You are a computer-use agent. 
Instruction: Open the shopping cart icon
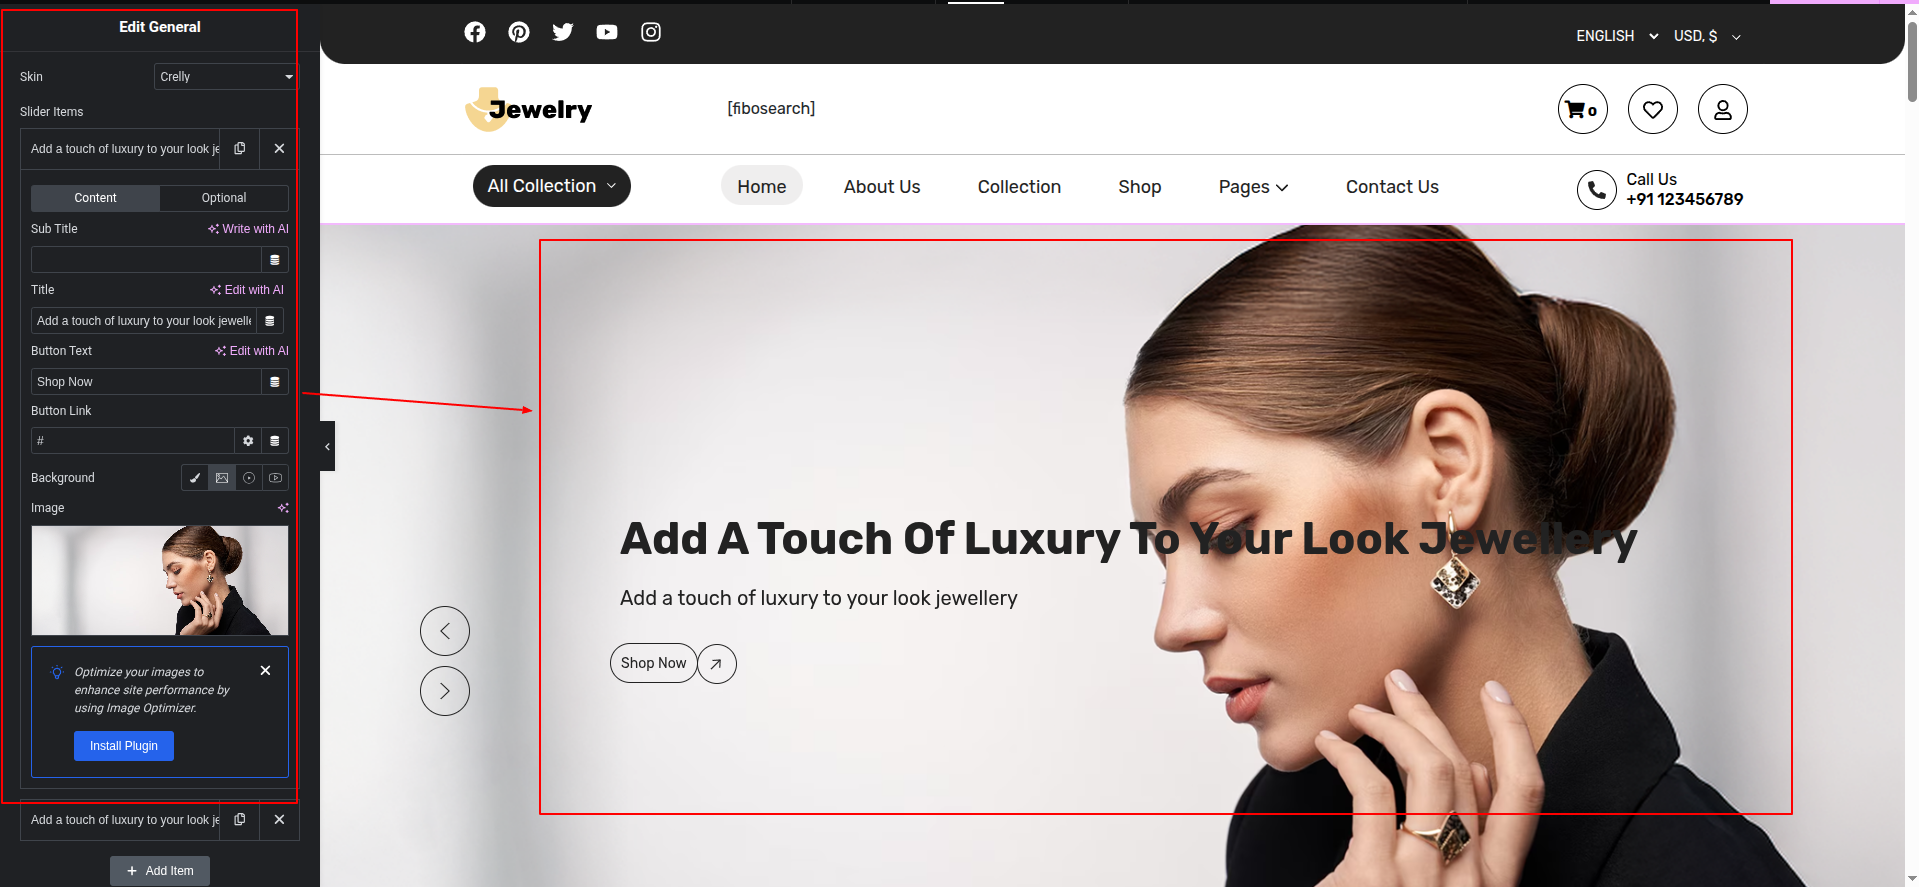pyautogui.click(x=1582, y=109)
